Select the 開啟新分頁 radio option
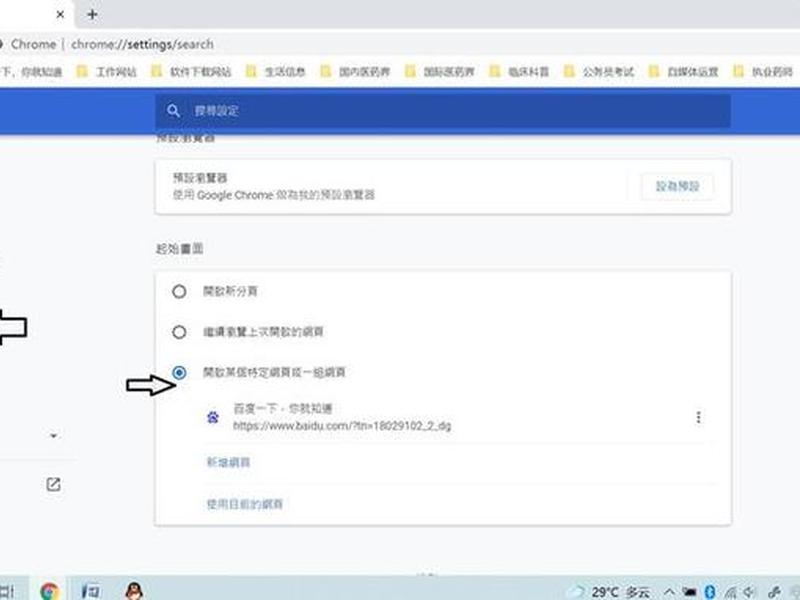Viewport: 800px width, 600px height. 179,291
